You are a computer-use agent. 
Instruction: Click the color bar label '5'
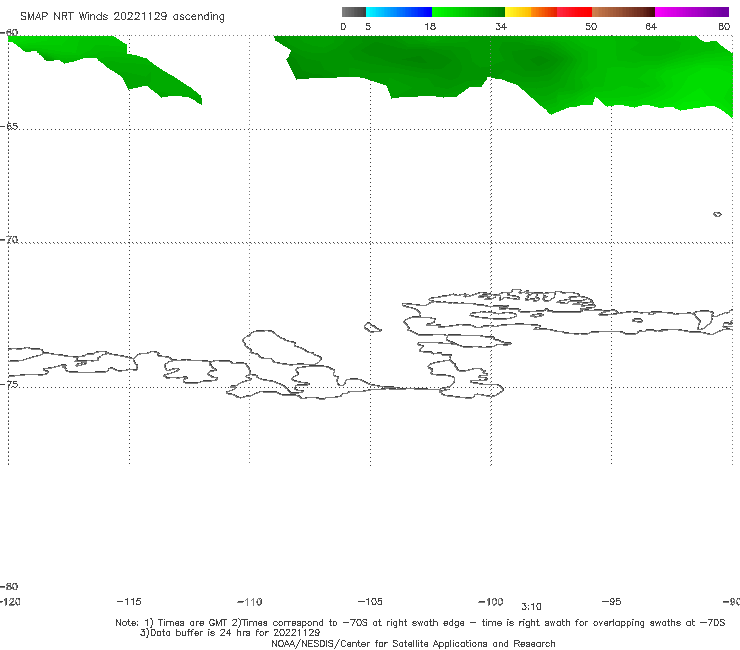(368, 26)
